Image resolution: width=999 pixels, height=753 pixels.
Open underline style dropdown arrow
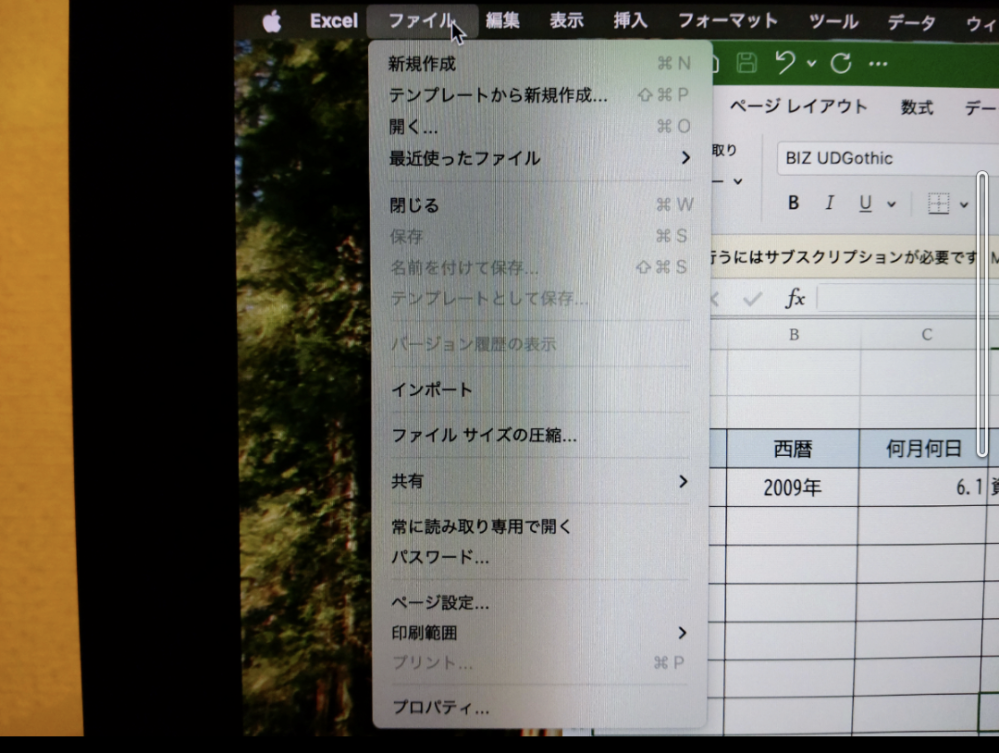891,204
